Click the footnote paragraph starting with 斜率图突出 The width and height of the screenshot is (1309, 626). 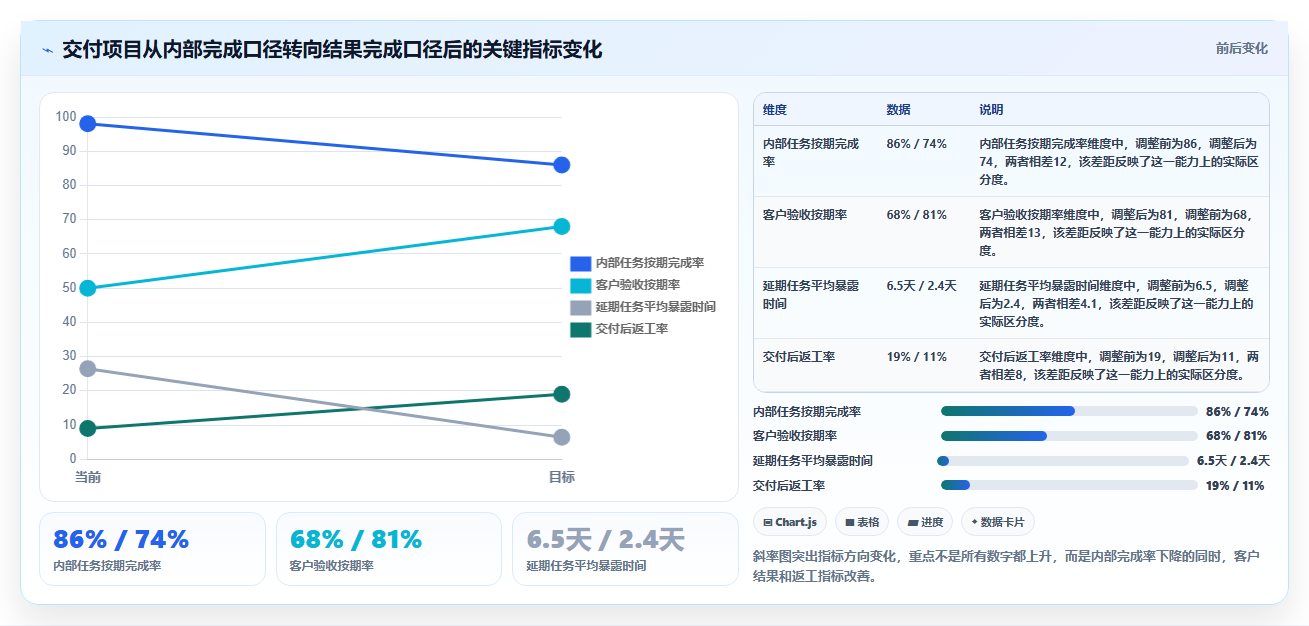tap(1010, 565)
